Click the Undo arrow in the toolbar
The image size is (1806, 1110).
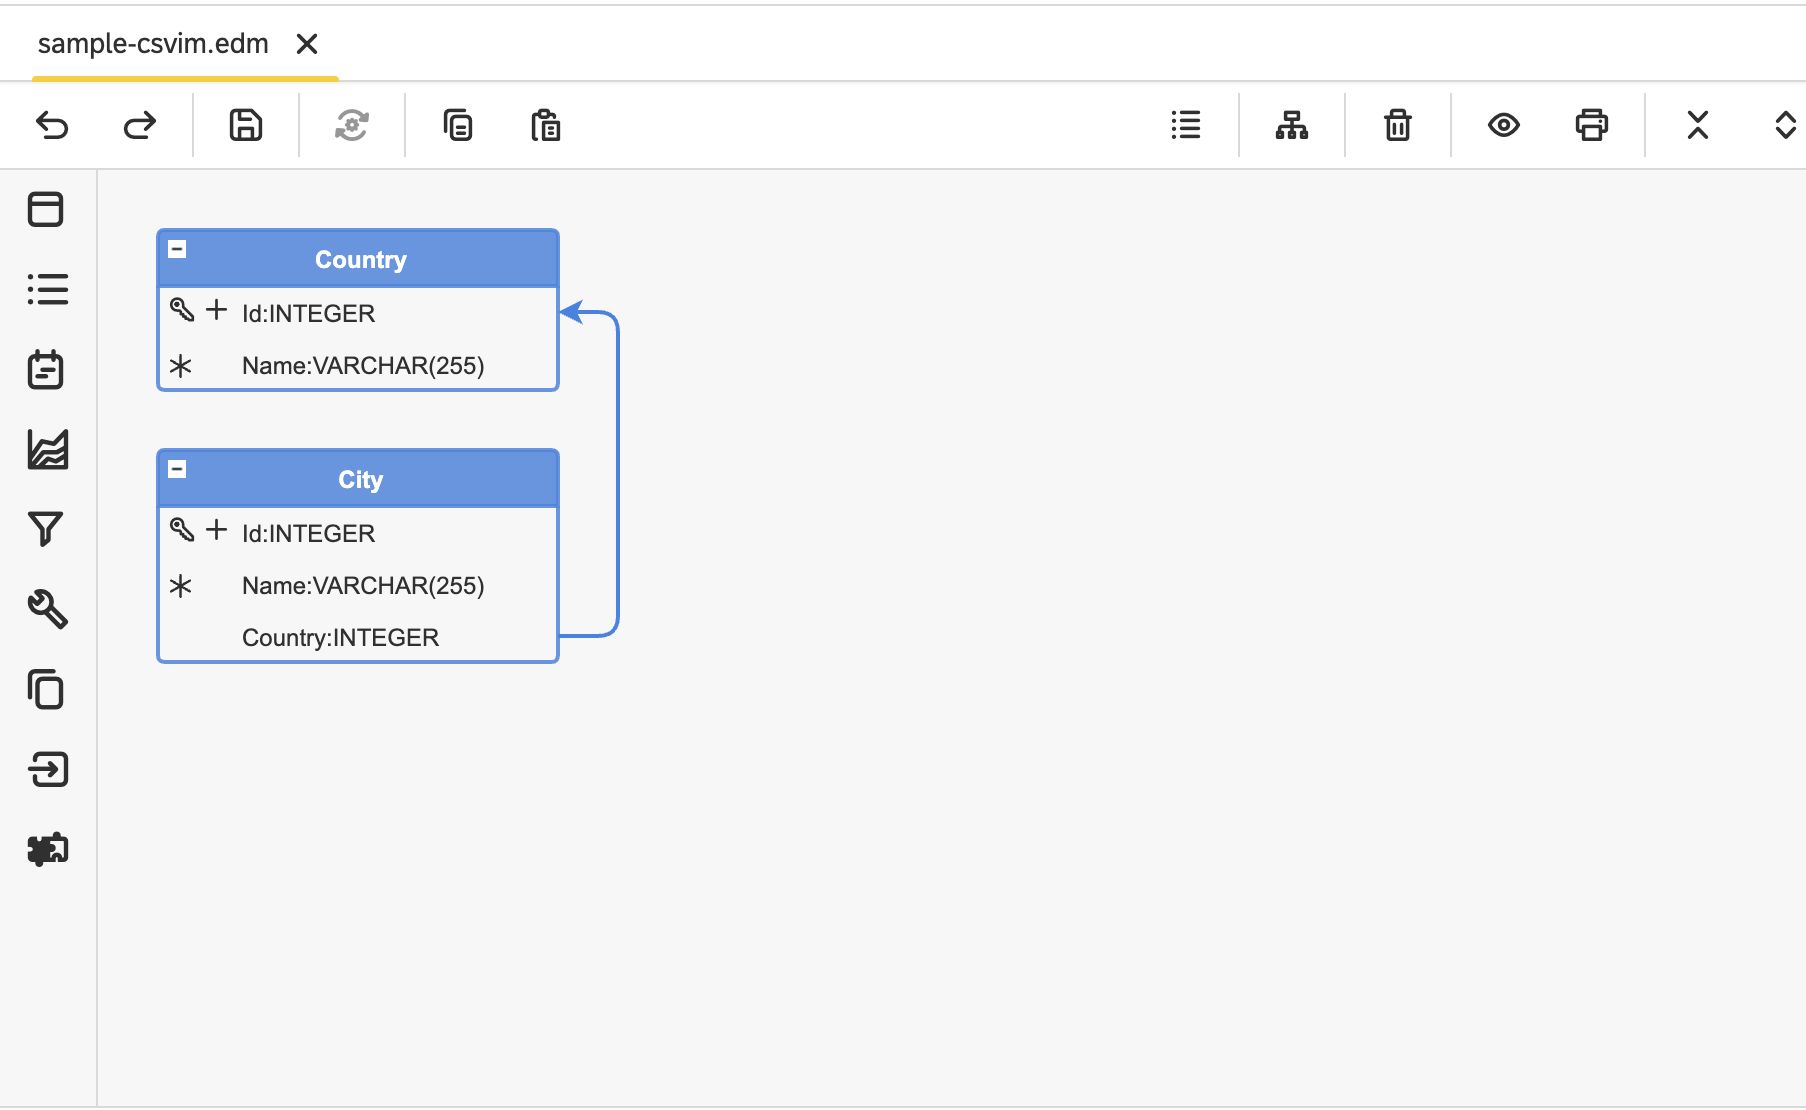(52, 126)
